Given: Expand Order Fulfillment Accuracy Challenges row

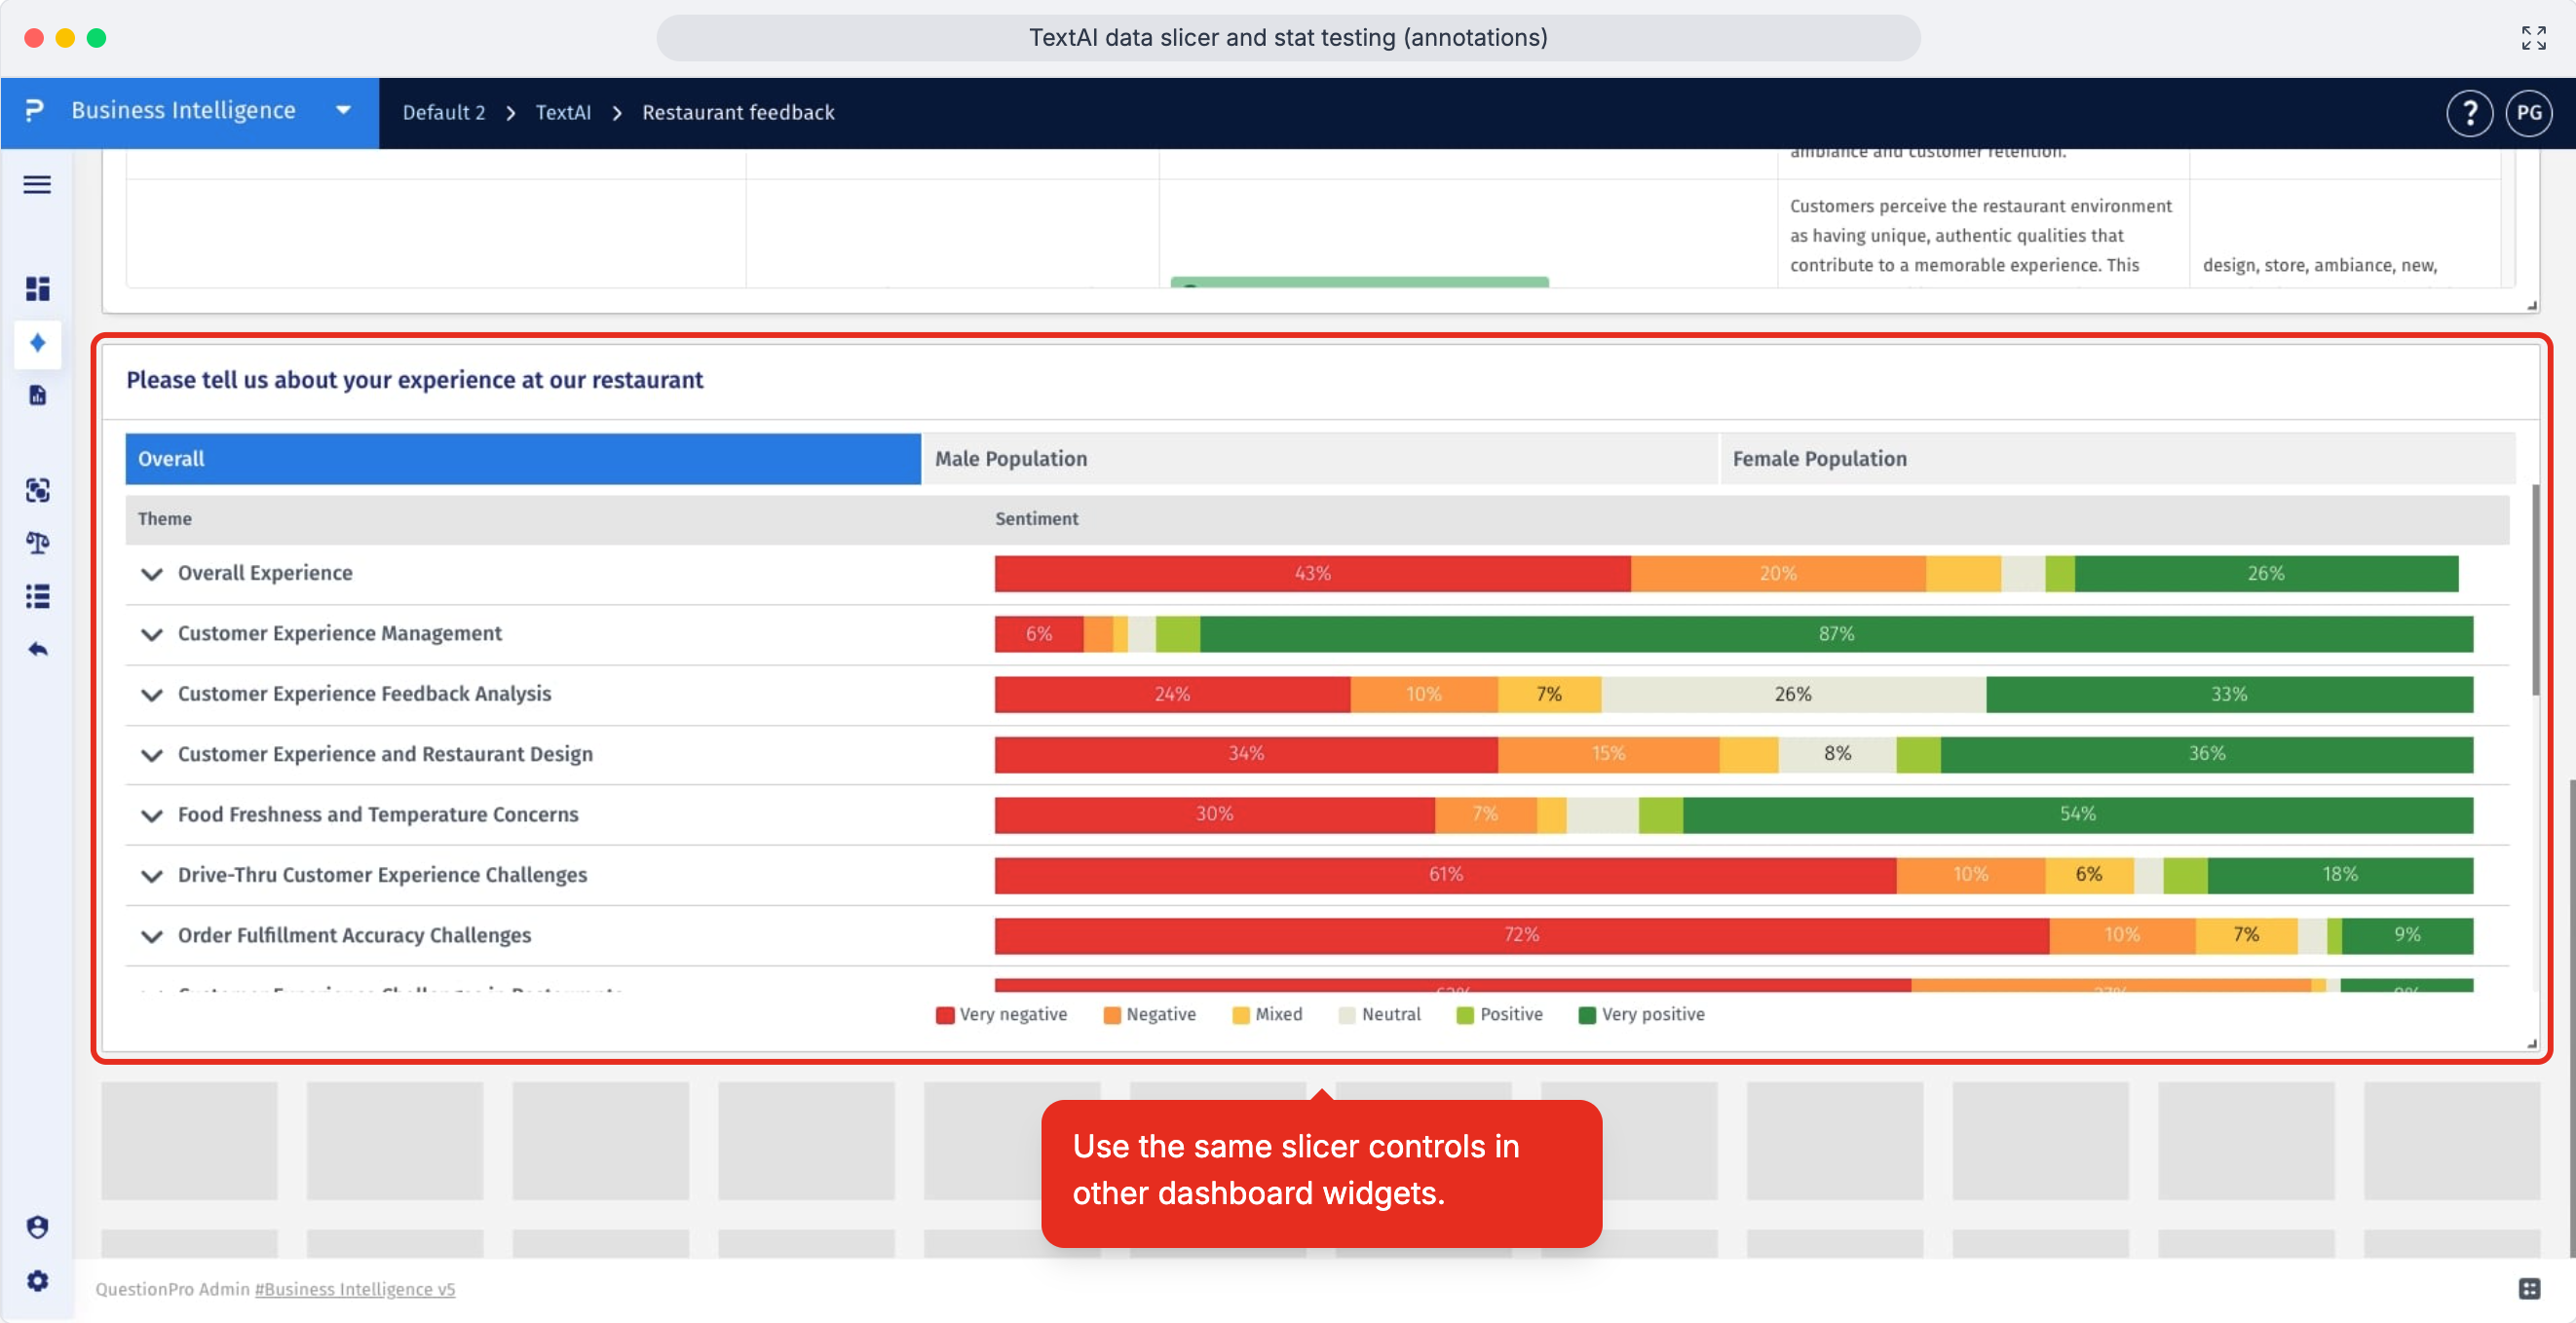Looking at the screenshot, I should pos(151,936).
